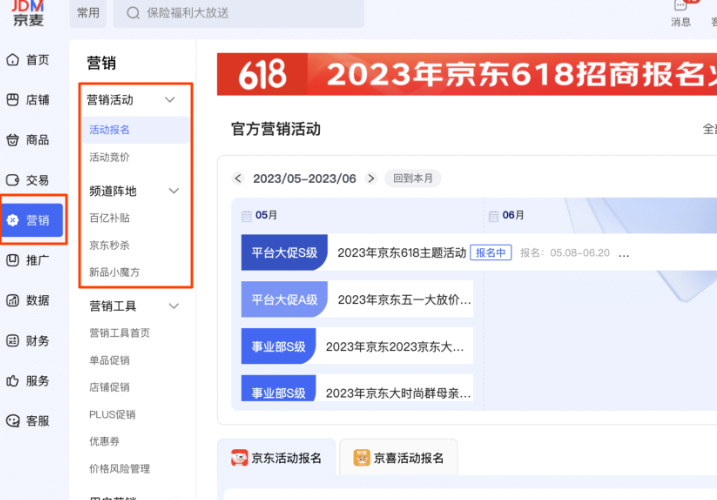The image size is (717, 500).
Task: Open 新品小魔方 menu item
Action: tap(114, 272)
